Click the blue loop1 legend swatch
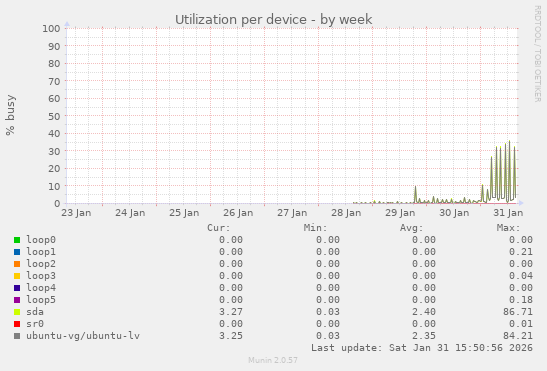Image resolution: width=547 pixels, height=371 pixels. click(17, 252)
